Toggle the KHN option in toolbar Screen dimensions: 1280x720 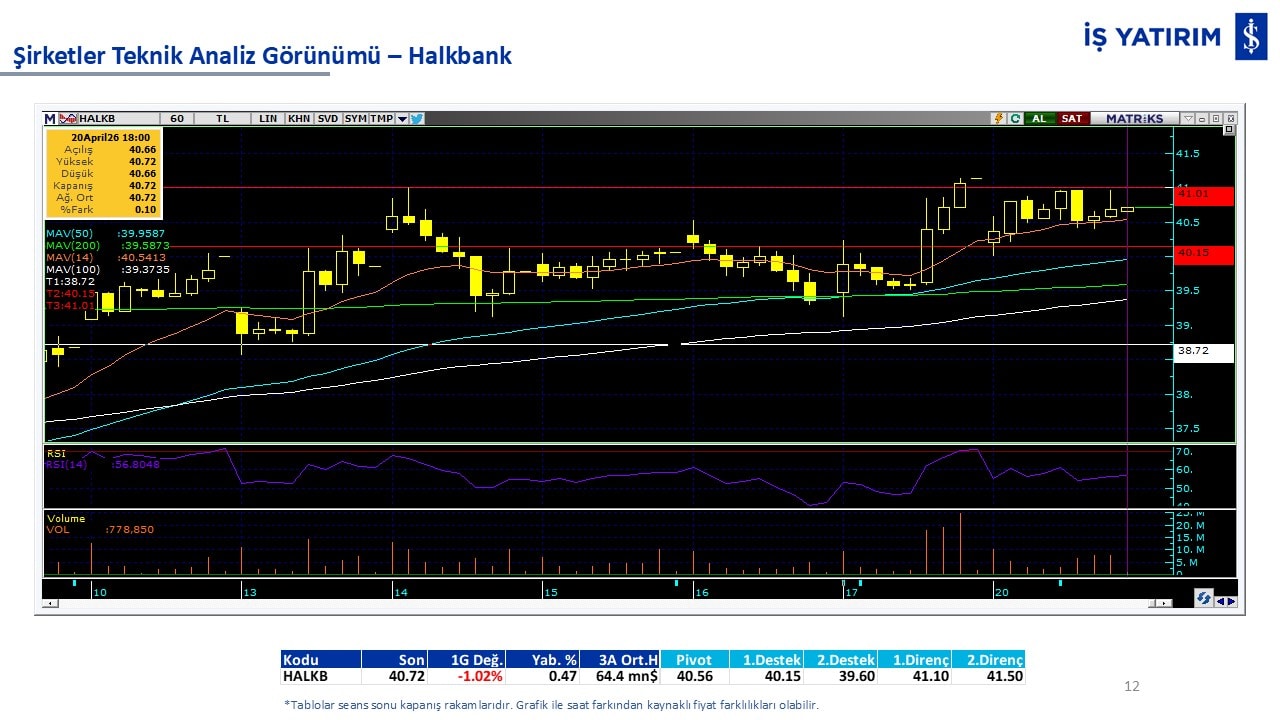298,118
